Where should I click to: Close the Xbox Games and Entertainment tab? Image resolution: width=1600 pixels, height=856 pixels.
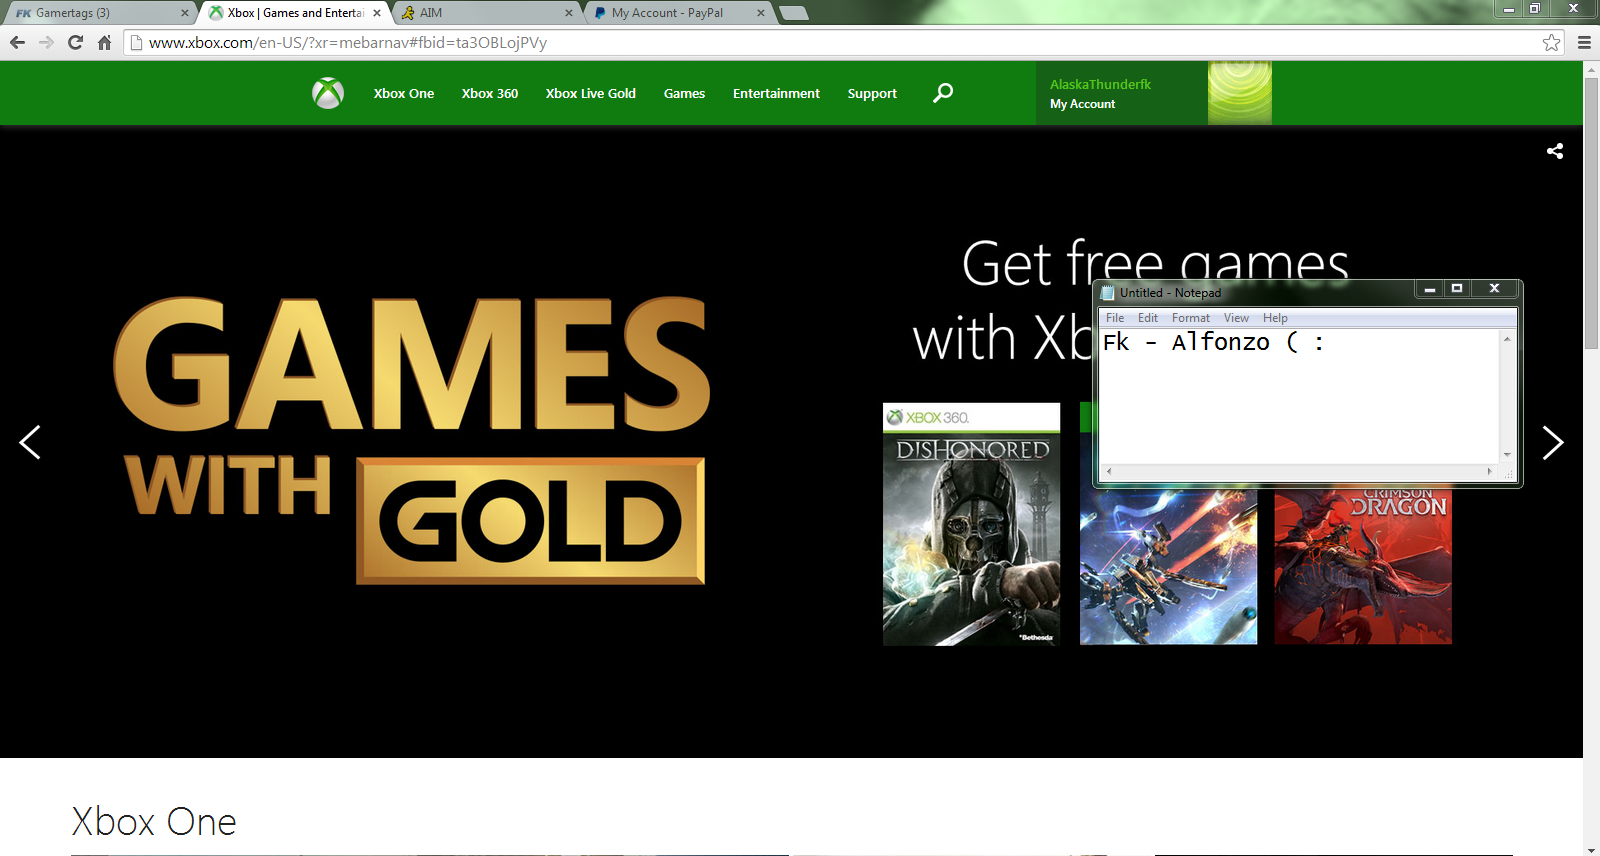click(x=377, y=13)
